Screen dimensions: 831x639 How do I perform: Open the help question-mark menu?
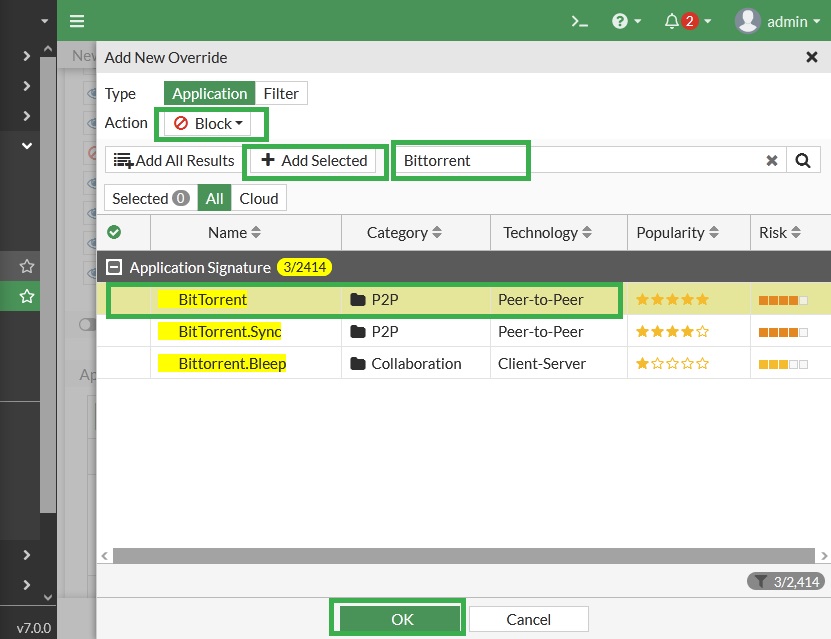[626, 22]
